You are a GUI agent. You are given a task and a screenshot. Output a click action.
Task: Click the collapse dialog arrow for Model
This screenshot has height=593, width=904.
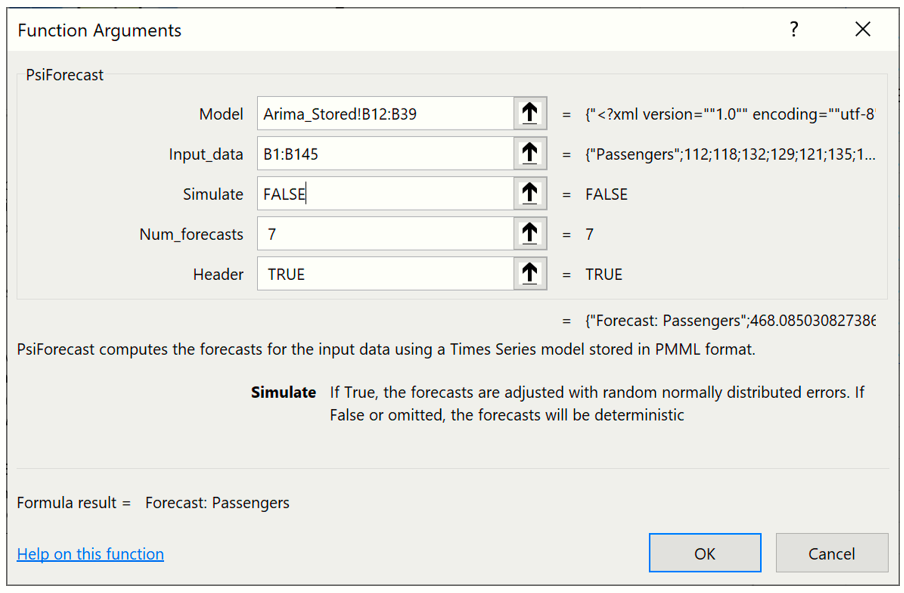click(530, 114)
